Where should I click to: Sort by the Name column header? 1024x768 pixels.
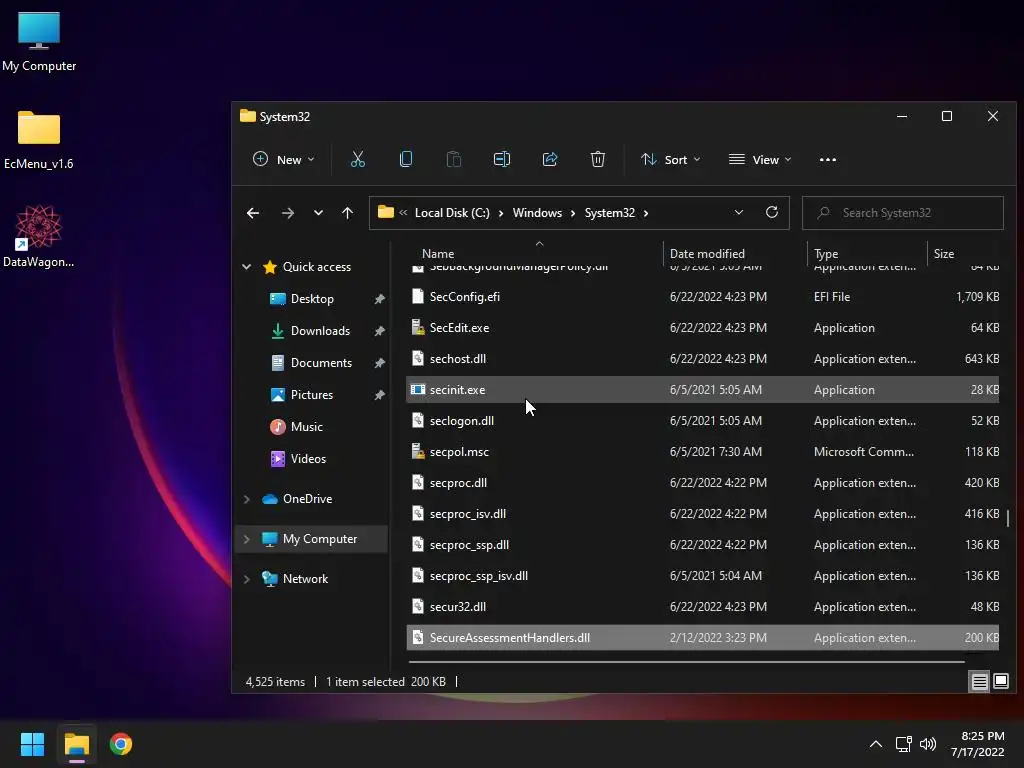[438, 253]
